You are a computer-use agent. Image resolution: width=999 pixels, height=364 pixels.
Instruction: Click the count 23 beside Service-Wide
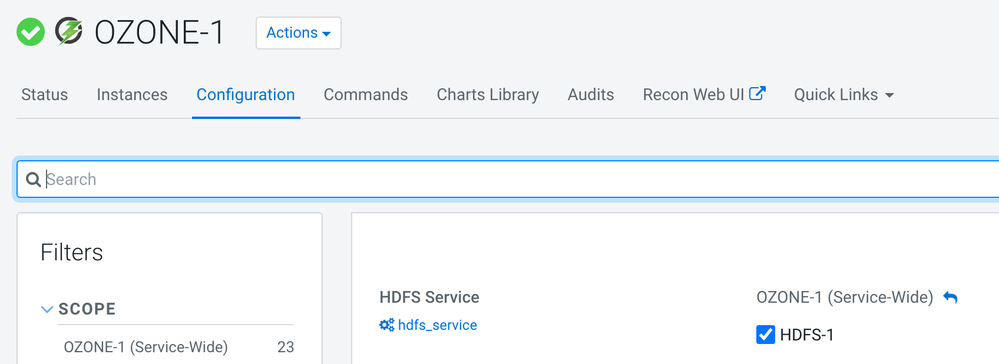[x=285, y=347]
